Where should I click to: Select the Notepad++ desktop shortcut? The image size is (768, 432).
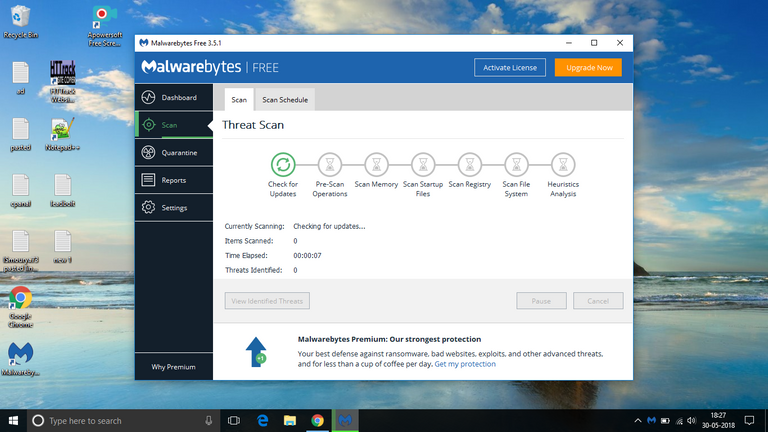pyautogui.click(x=62, y=134)
